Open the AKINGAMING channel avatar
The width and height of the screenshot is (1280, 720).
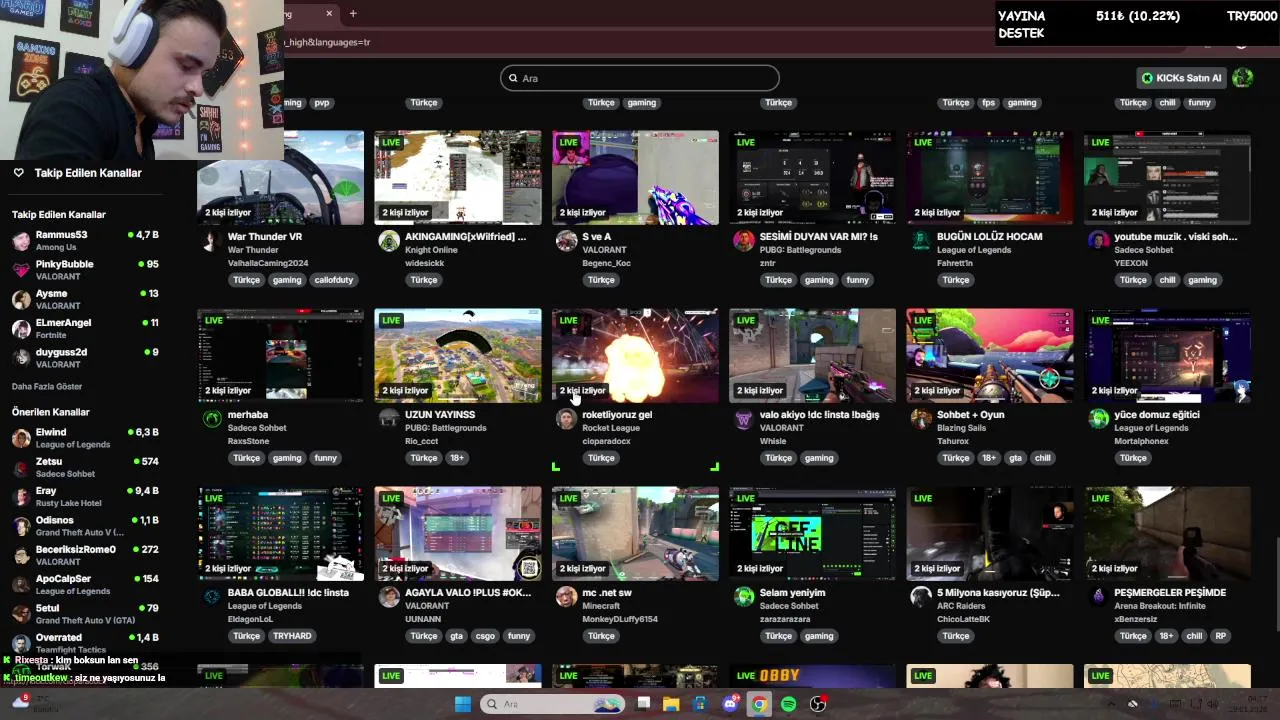click(x=389, y=241)
